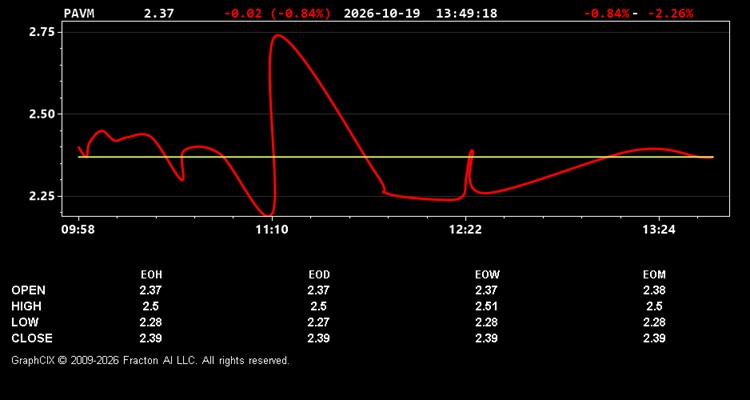Click the timestamp 13:49:18
The height and width of the screenshot is (400, 750).
(x=466, y=13)
